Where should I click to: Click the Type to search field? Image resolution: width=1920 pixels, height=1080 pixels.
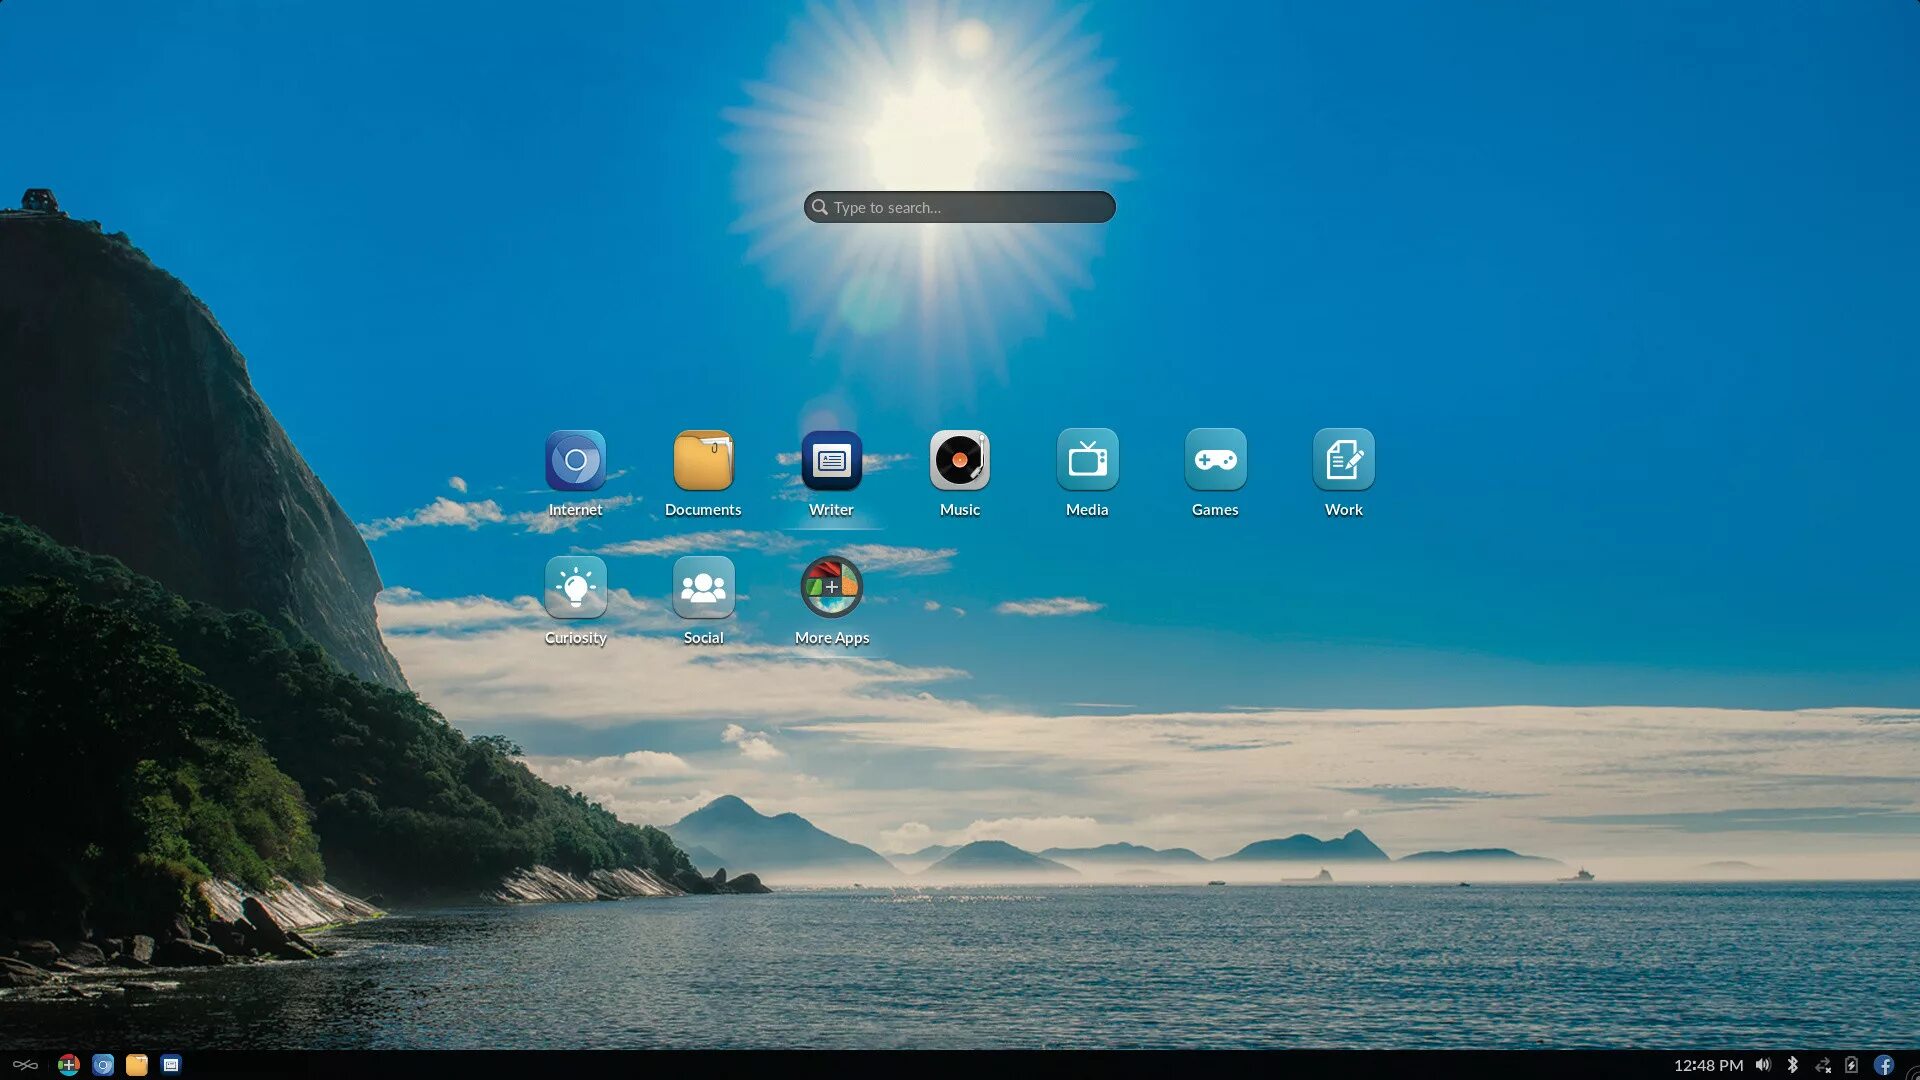tap(960, 207)
